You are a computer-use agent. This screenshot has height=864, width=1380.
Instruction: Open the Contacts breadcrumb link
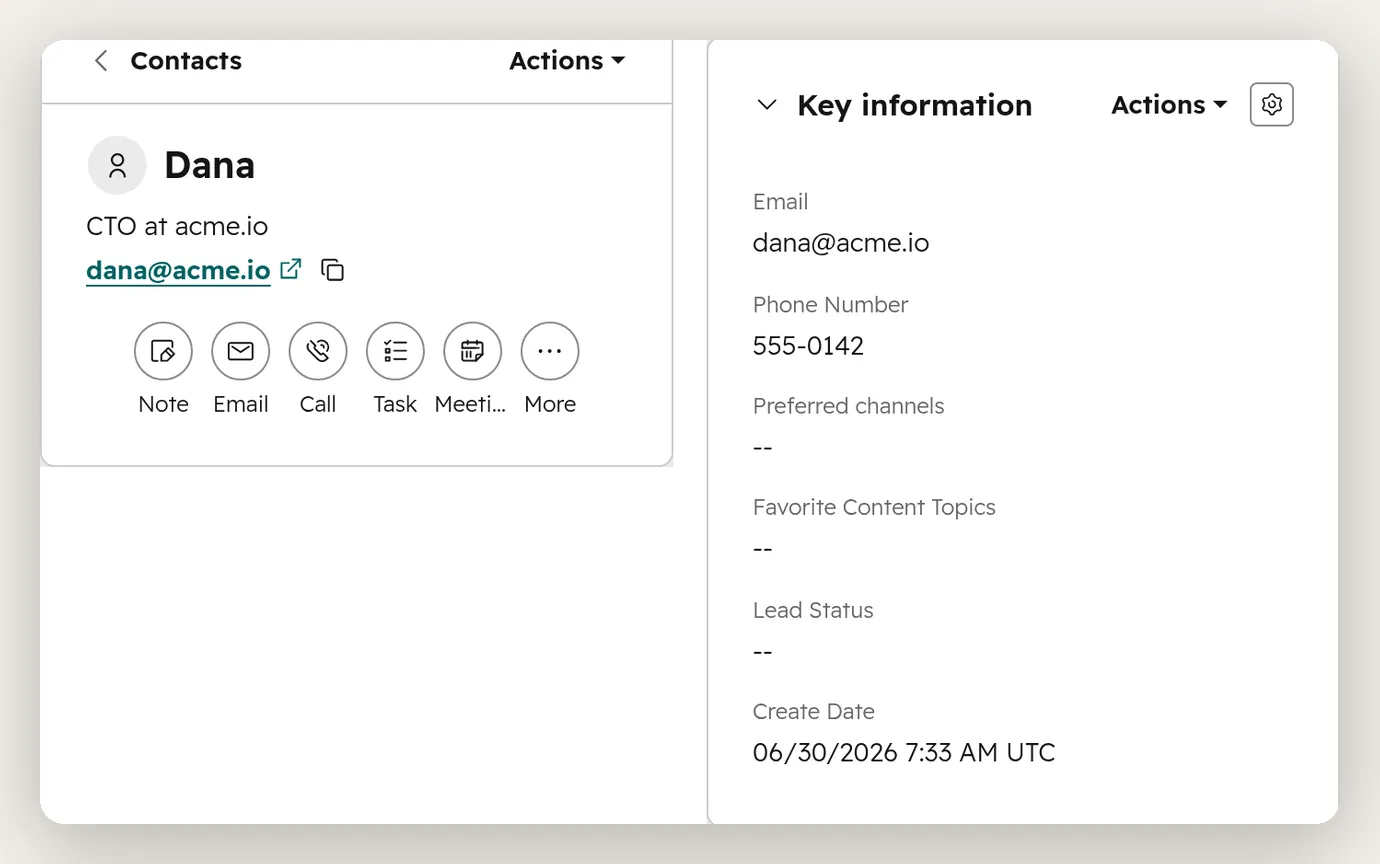click(x=186, y=61)
